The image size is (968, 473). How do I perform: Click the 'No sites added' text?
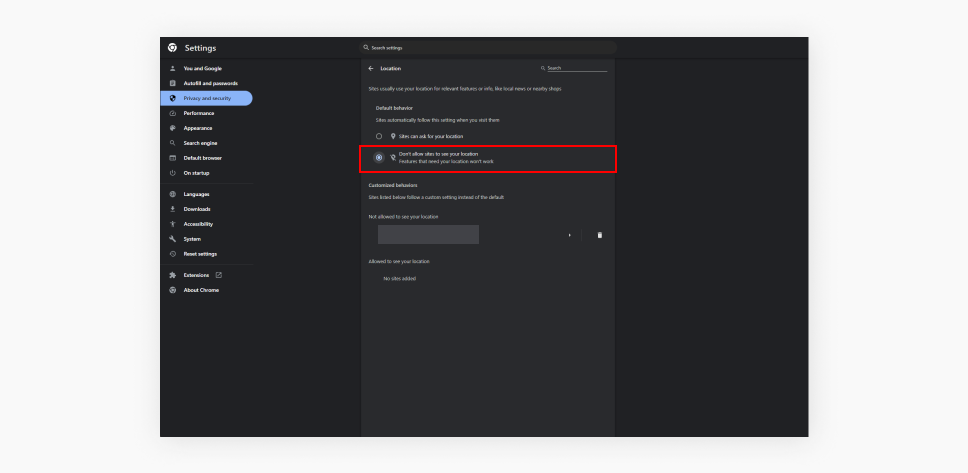pyautogui.click(x=399, y=278)
